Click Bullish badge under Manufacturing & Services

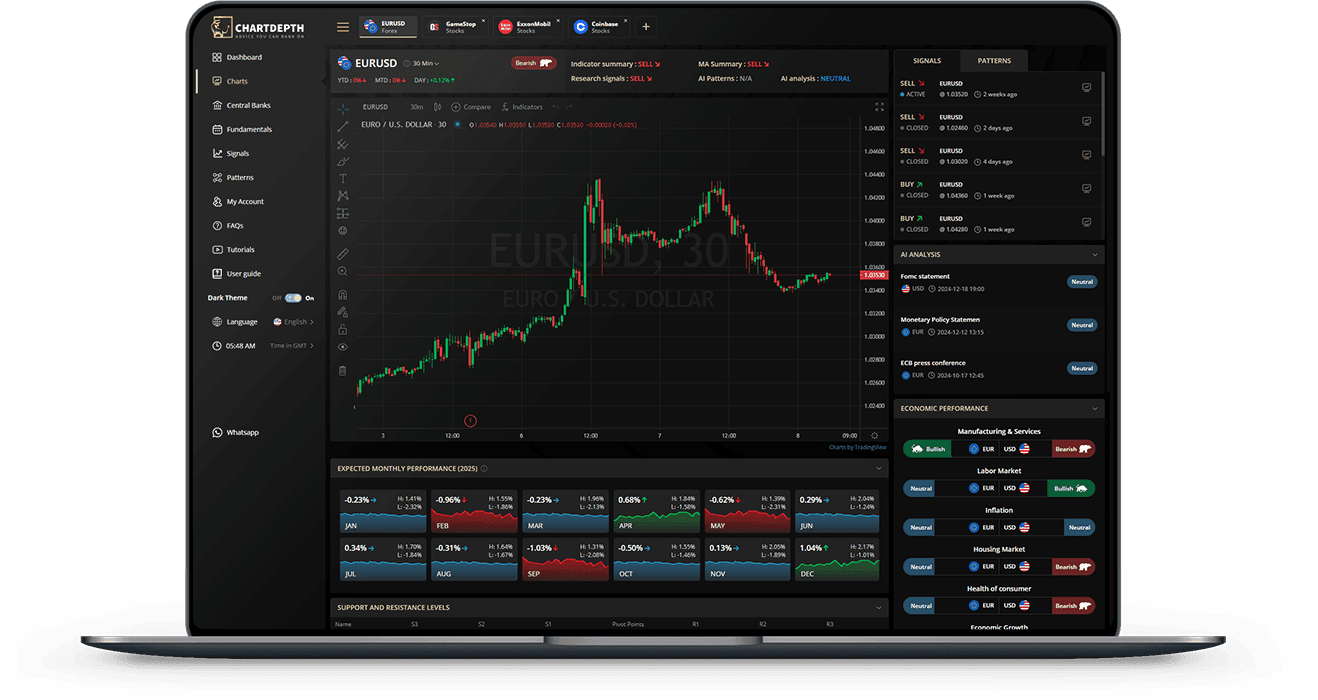click(927, 449)
